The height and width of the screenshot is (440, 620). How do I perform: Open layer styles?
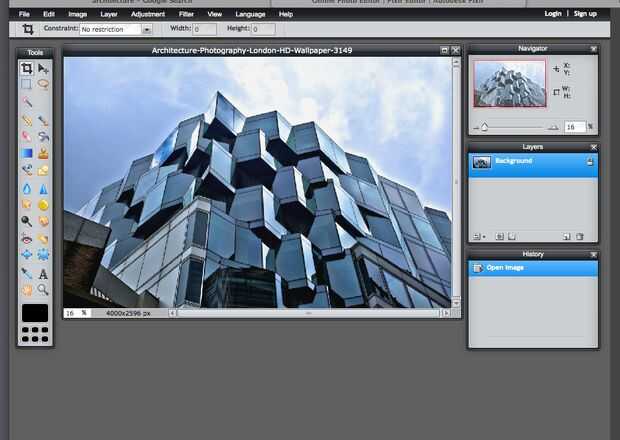[512, 236]
